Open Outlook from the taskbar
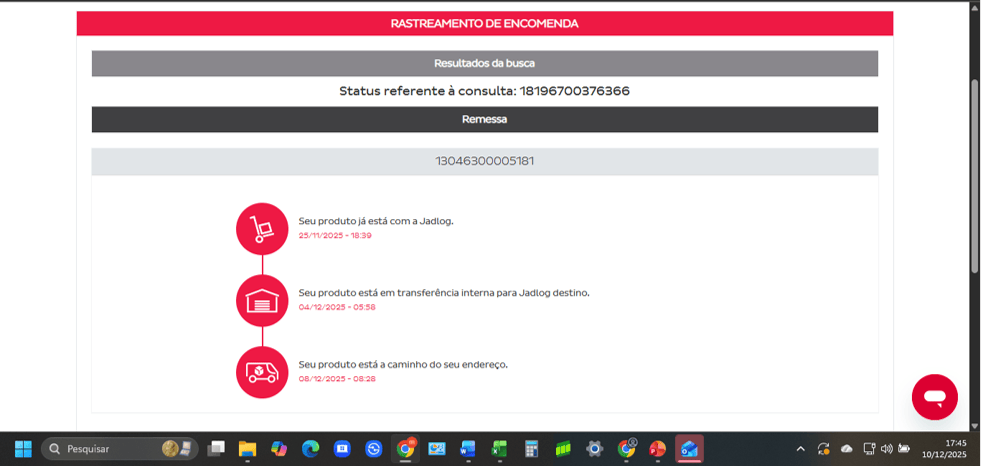This screenshot has width=983, height=466. [689, 449]
